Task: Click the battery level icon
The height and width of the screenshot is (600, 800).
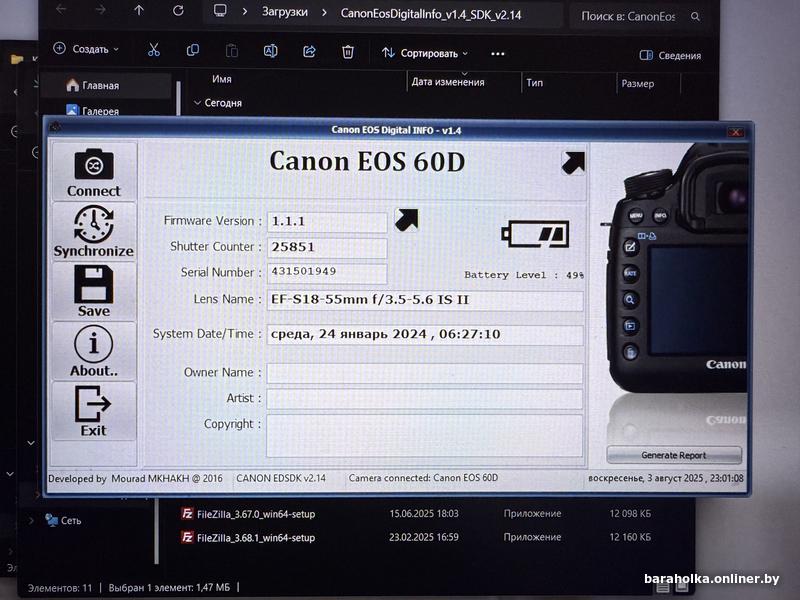Action: [535, 234]
